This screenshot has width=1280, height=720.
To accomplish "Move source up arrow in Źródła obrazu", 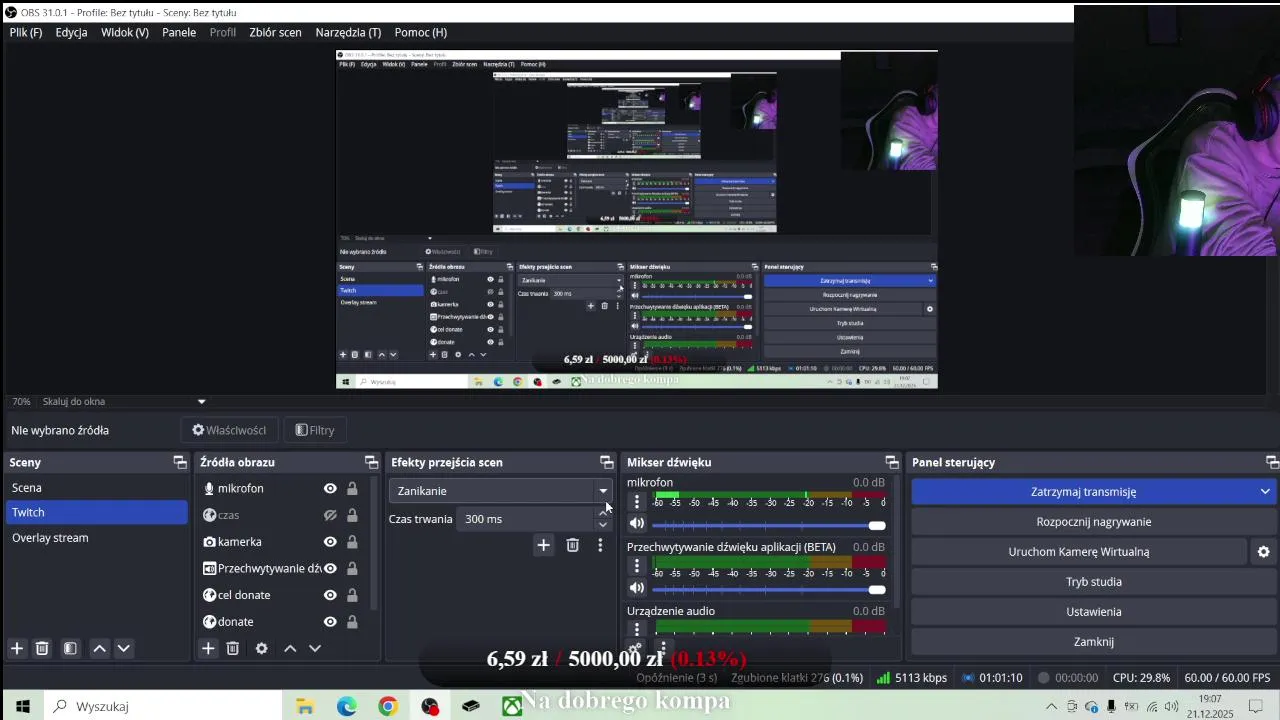I will coord(290,648).
